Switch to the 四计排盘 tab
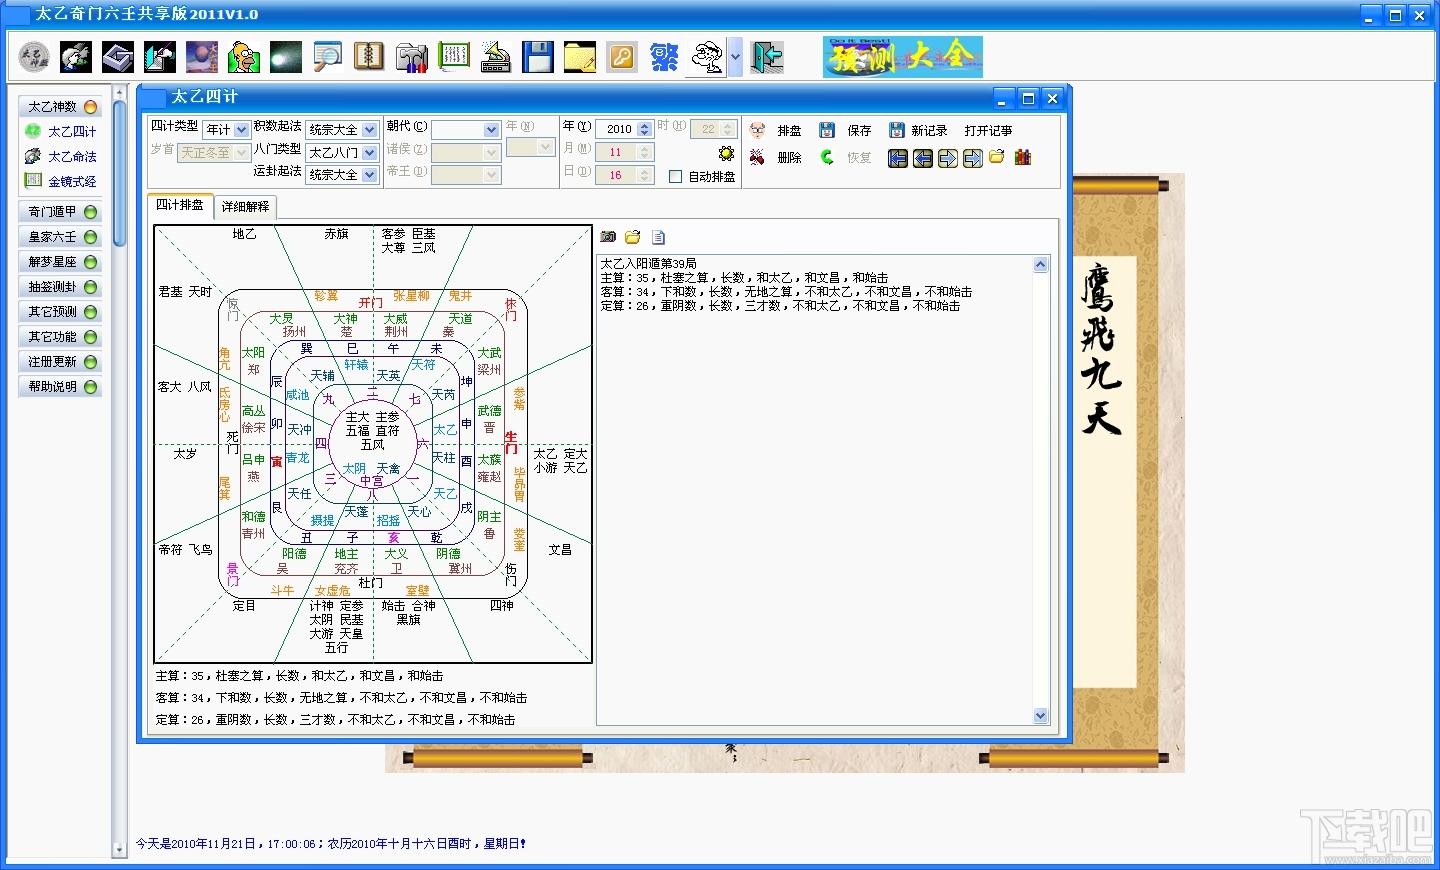The height and width of the screenshot is (870, 1440). [180, 205]
